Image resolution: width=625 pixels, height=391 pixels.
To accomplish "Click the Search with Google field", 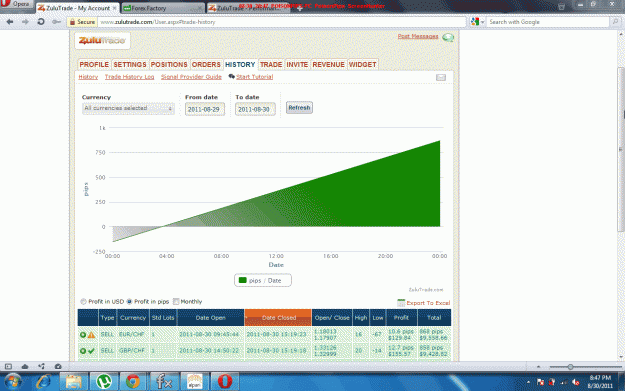I will click(548, 22).
